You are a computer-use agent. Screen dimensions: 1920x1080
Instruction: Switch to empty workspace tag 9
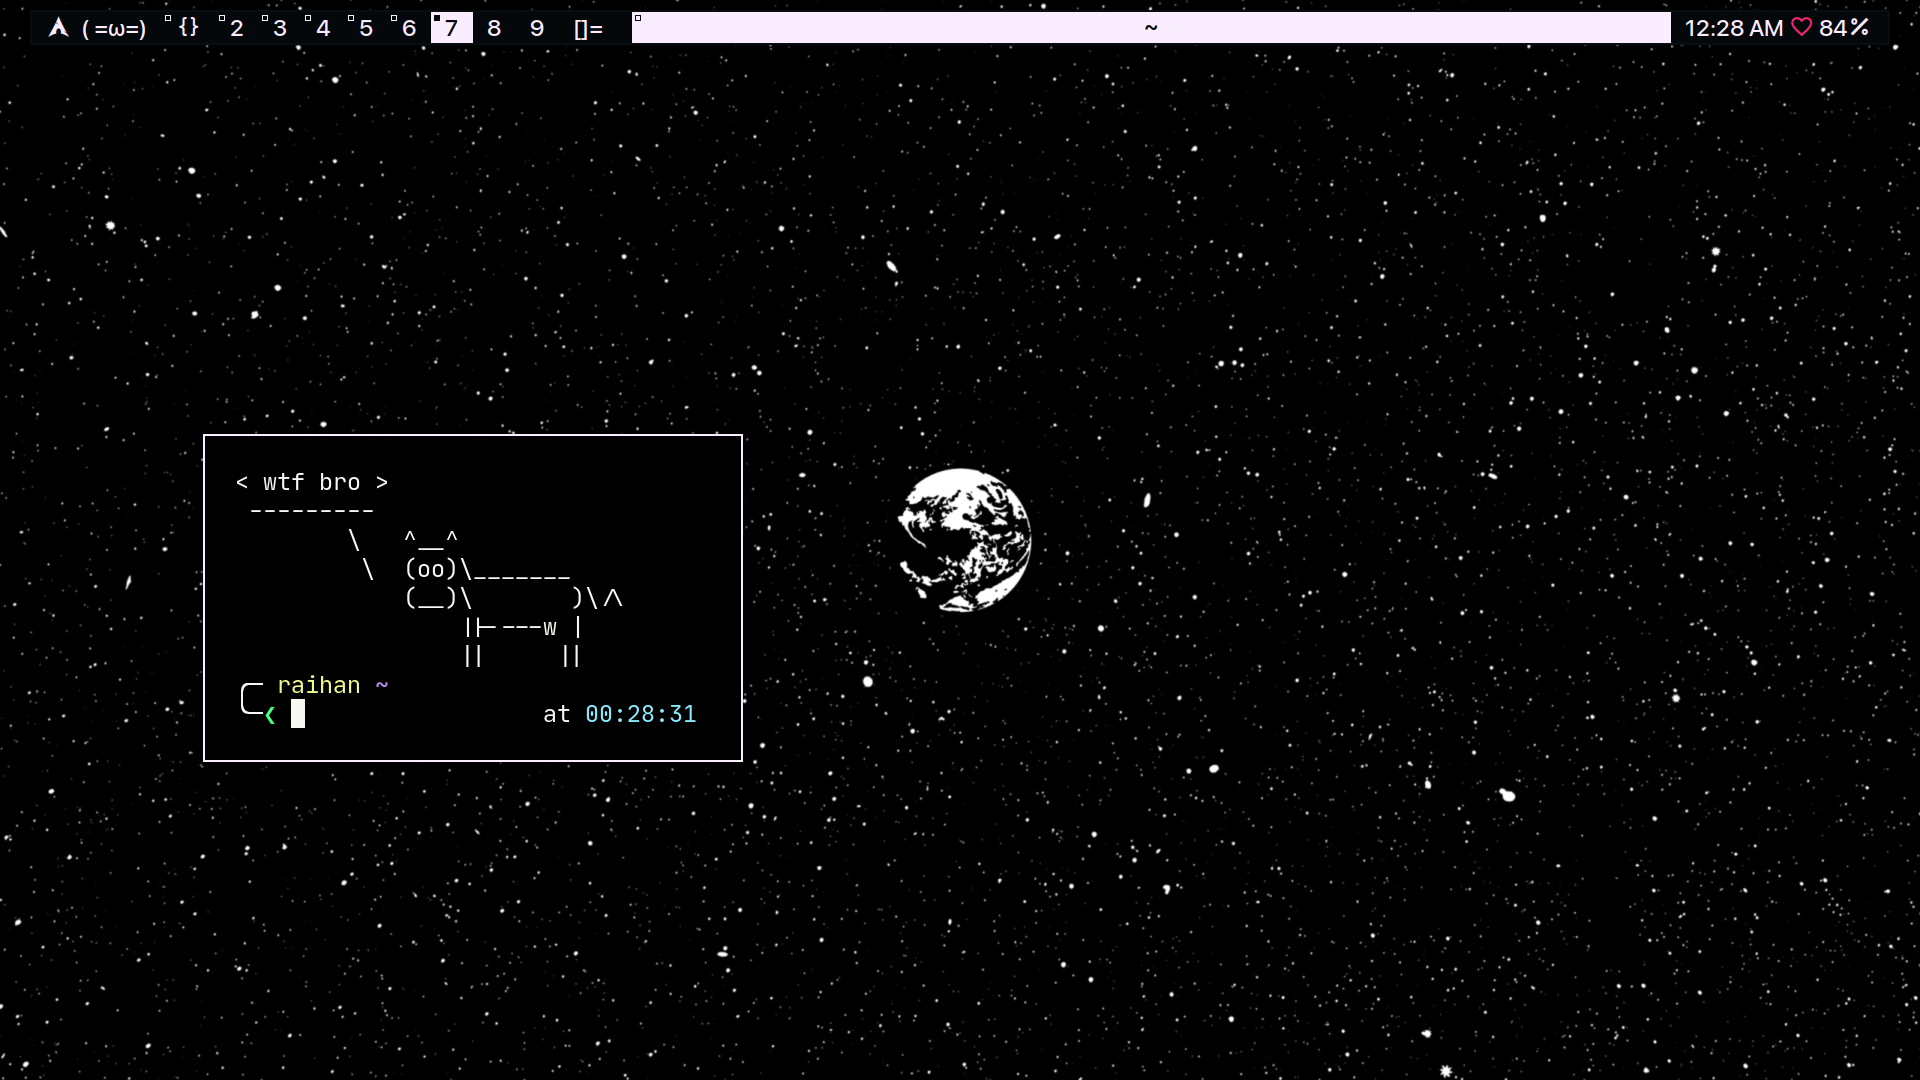[x=537, y=28]
